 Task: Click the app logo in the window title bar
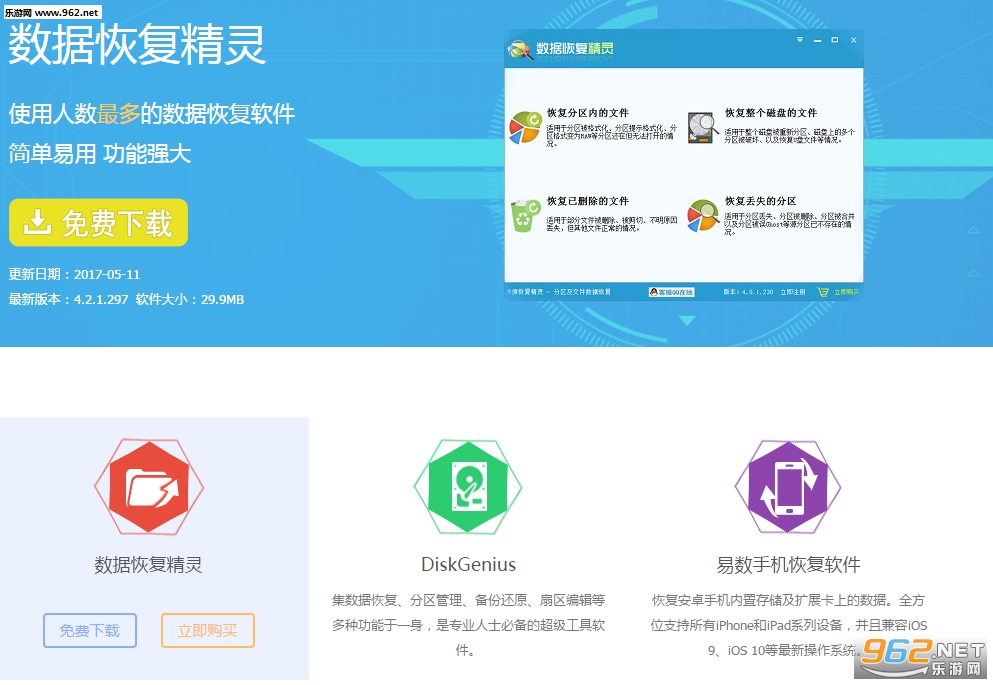point(520,49)
